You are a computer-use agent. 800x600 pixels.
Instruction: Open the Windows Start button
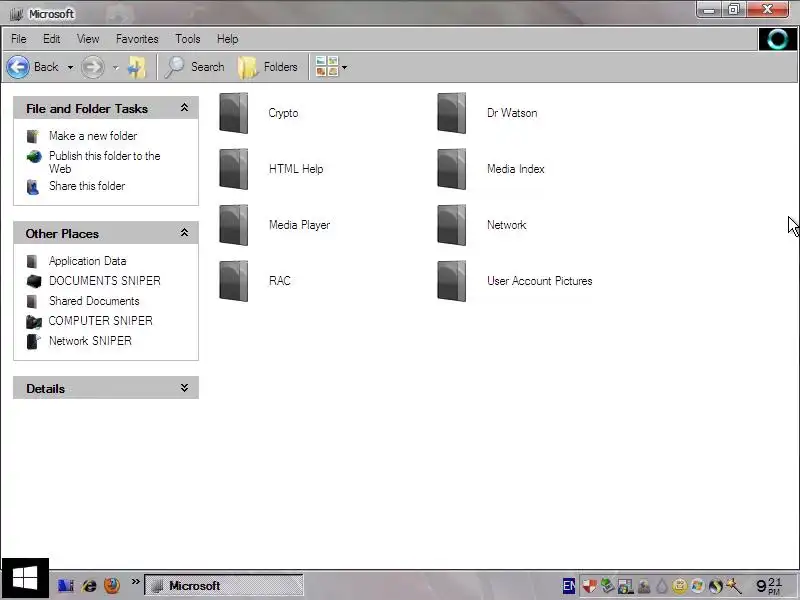pos(25,579)
